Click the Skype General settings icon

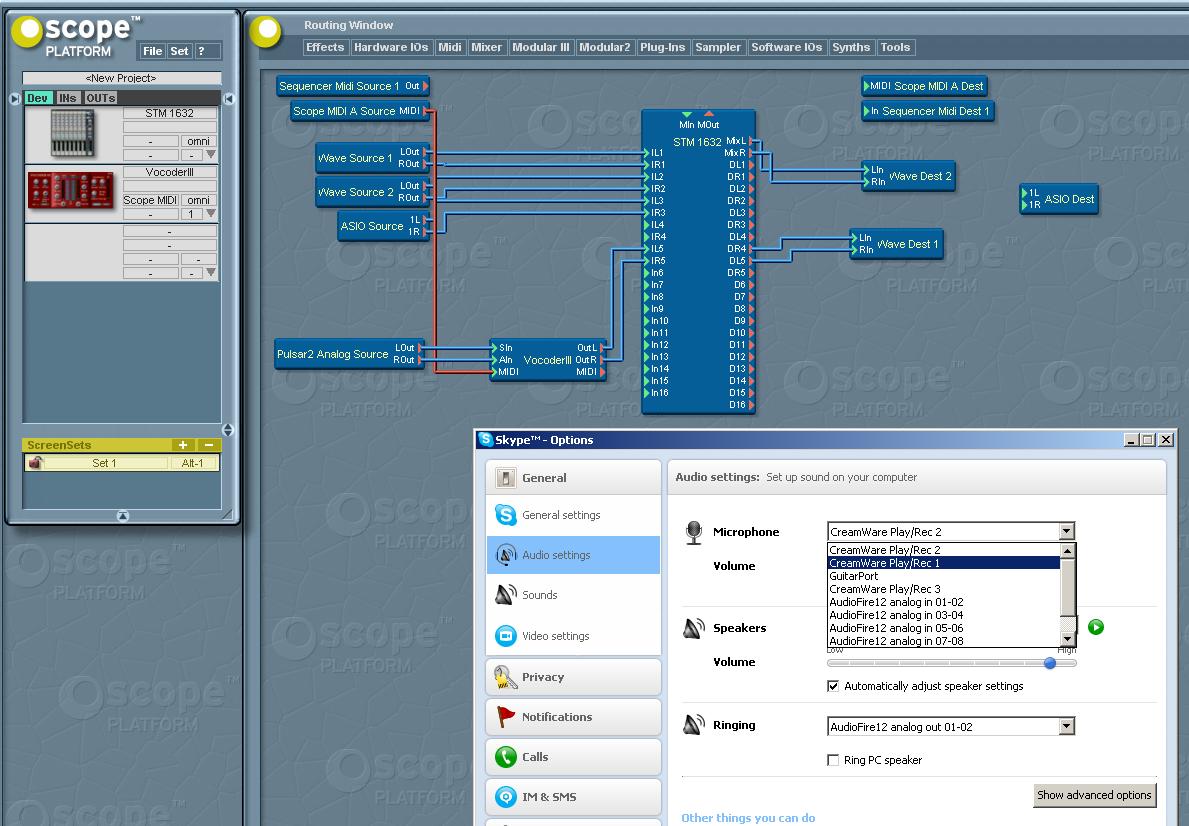coord(505,514)
